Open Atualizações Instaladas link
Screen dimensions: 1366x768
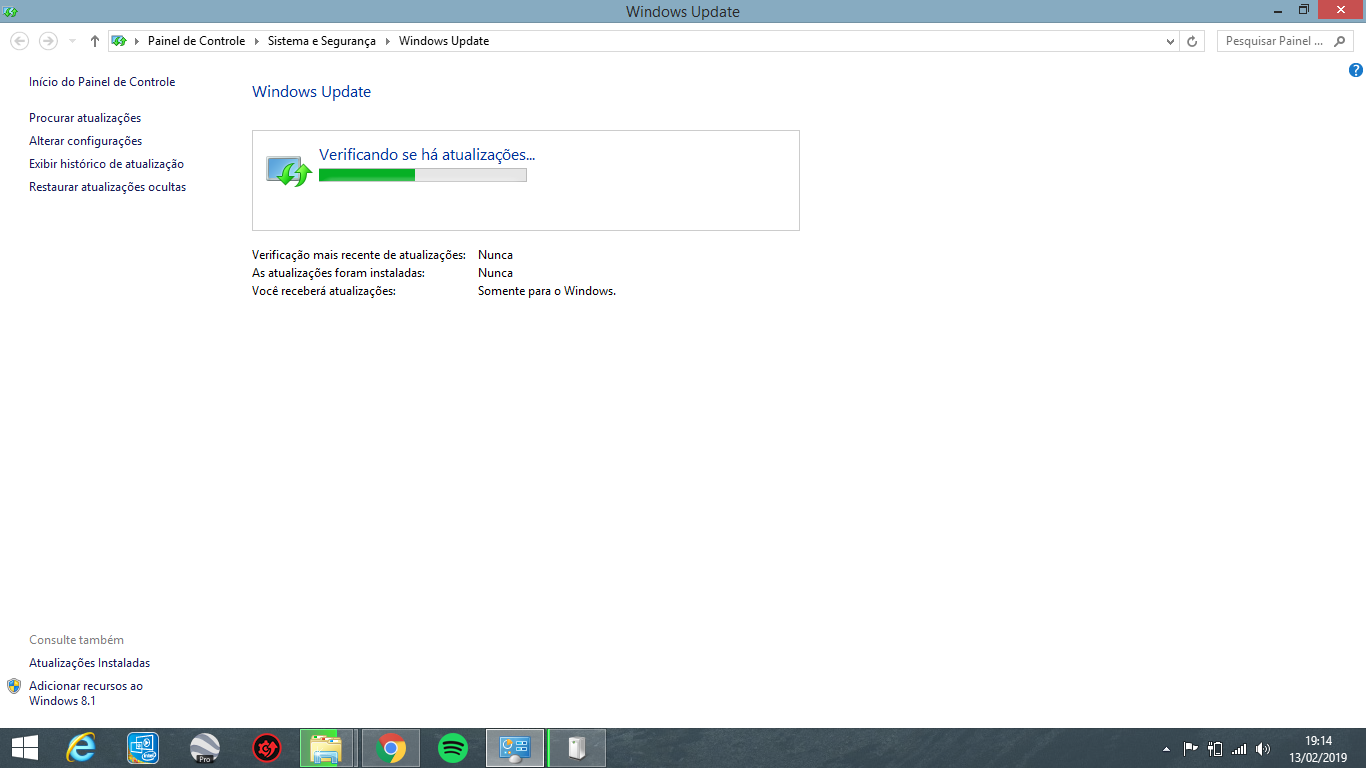point(90,663)
